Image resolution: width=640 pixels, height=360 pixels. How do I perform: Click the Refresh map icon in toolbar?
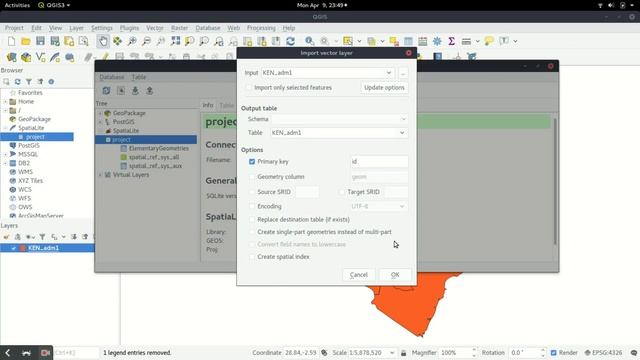(x=290, y=41)
